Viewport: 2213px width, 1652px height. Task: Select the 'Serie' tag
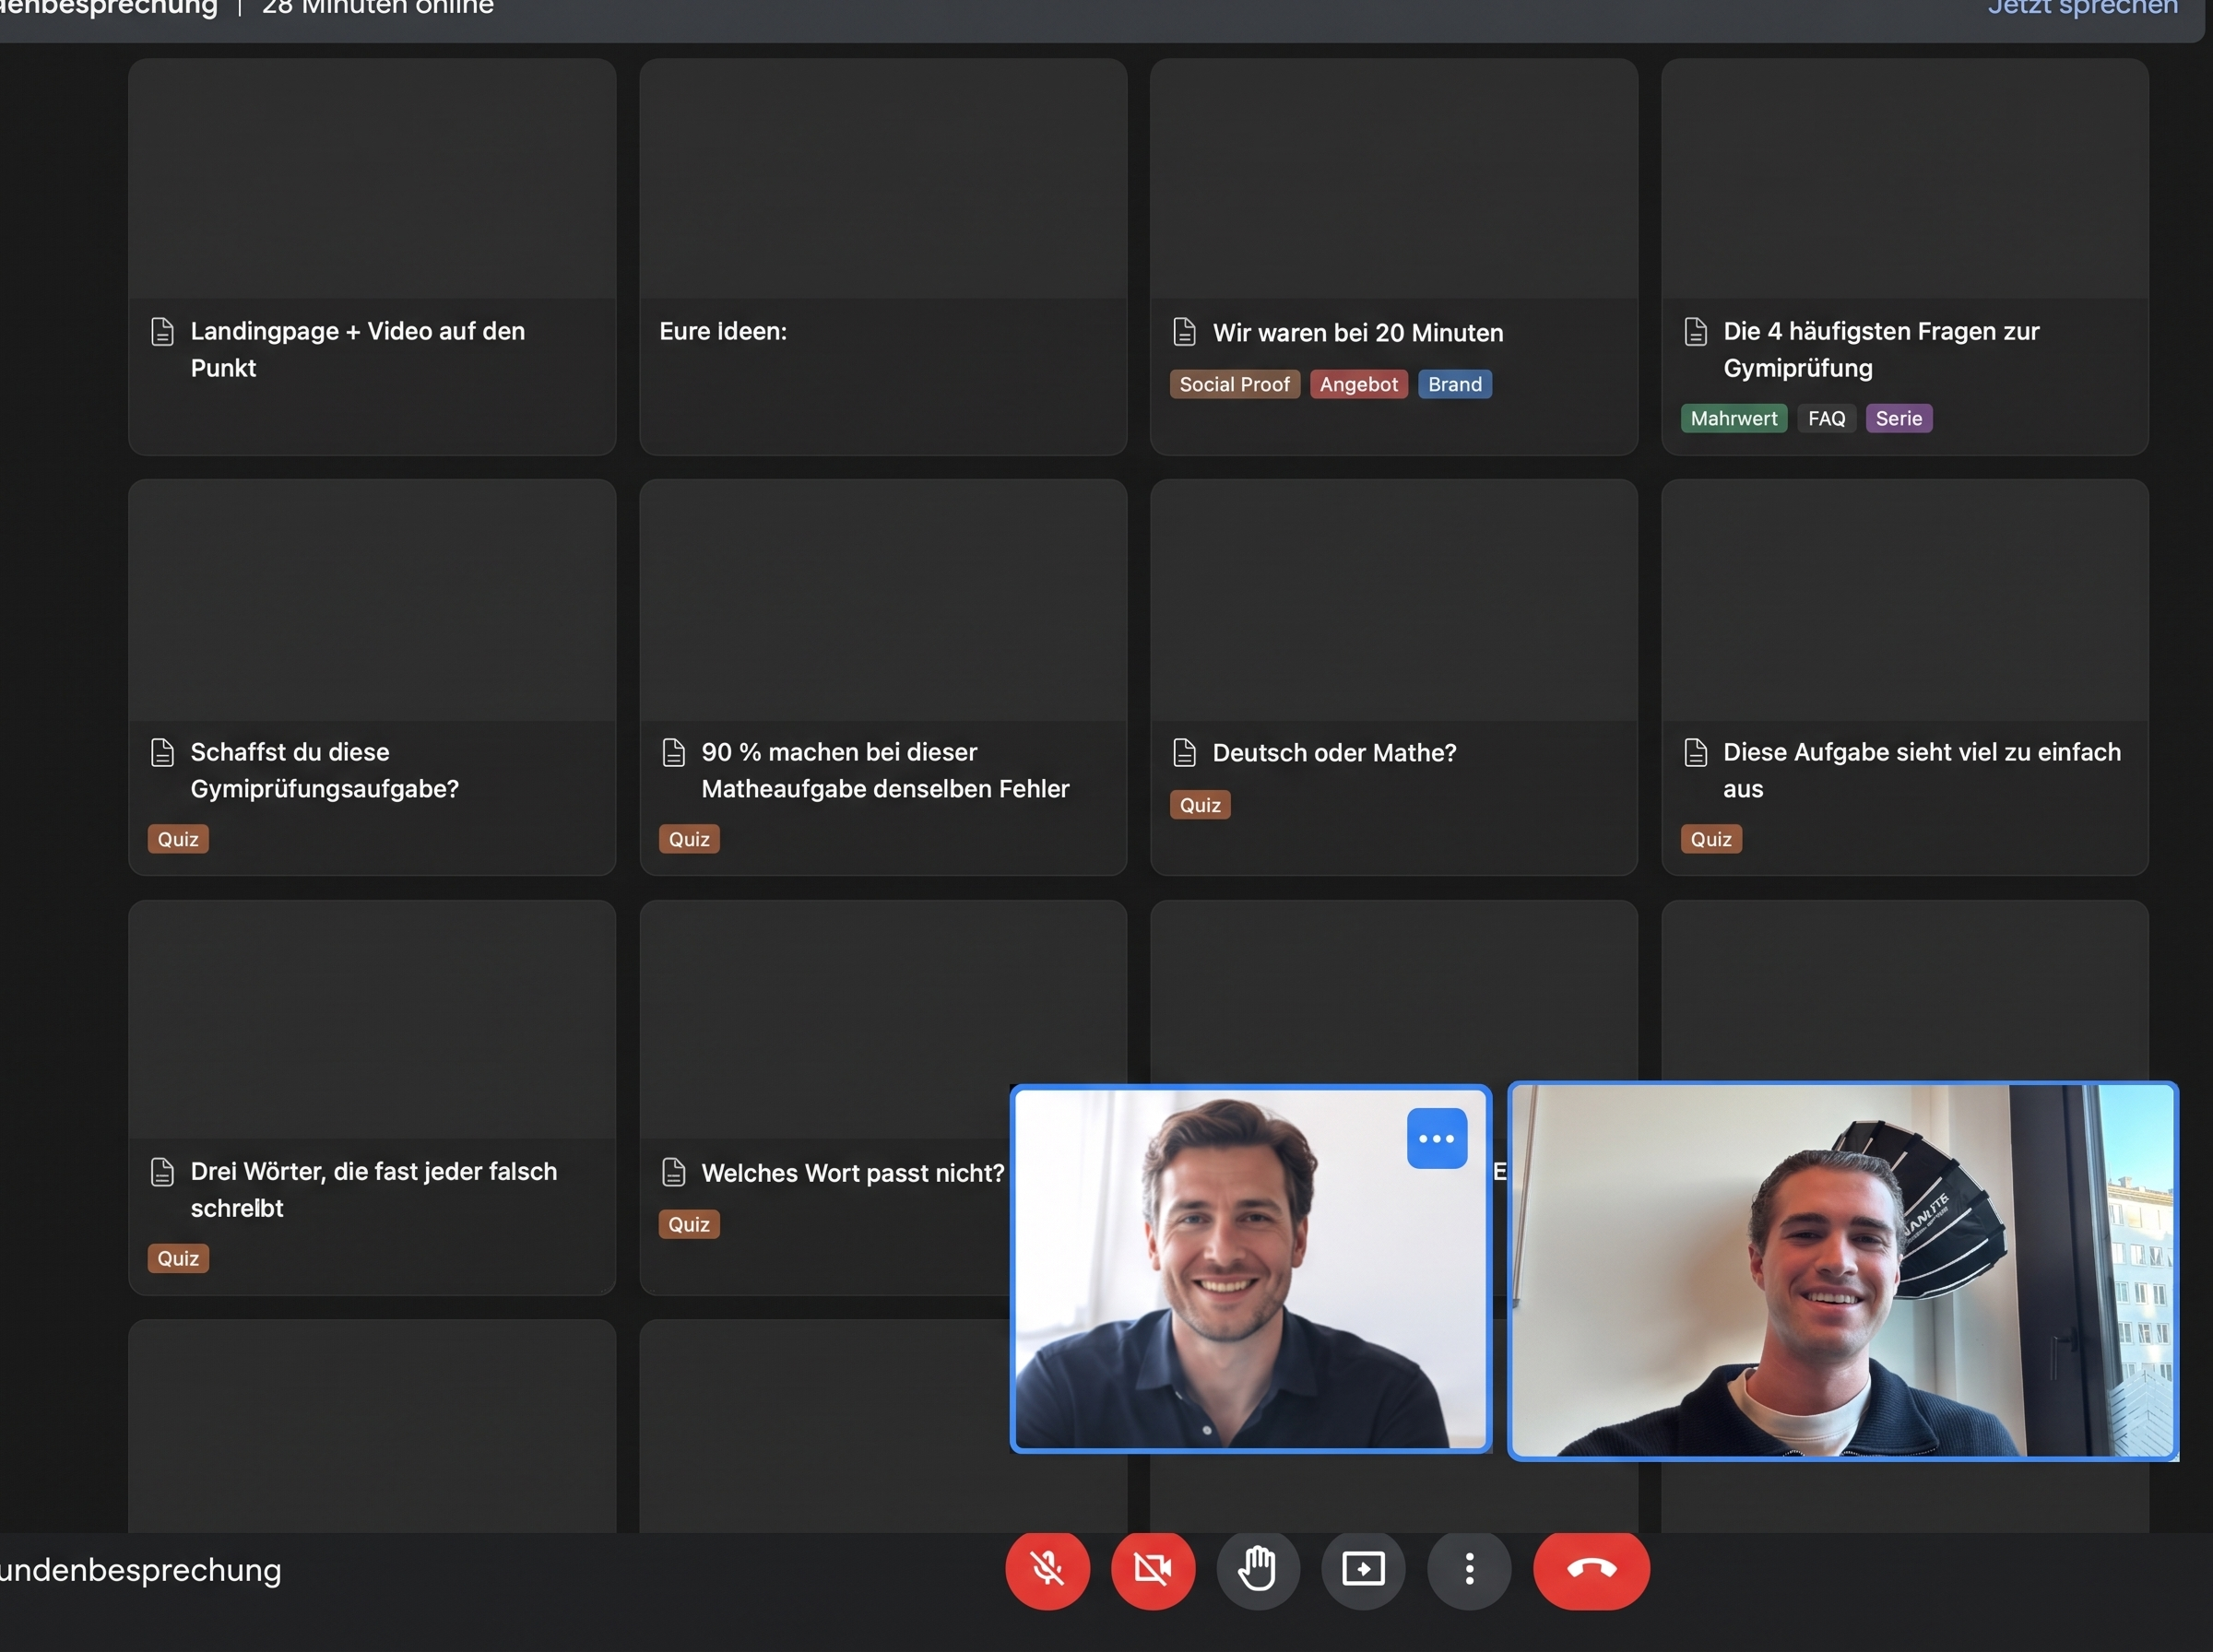1899,418
